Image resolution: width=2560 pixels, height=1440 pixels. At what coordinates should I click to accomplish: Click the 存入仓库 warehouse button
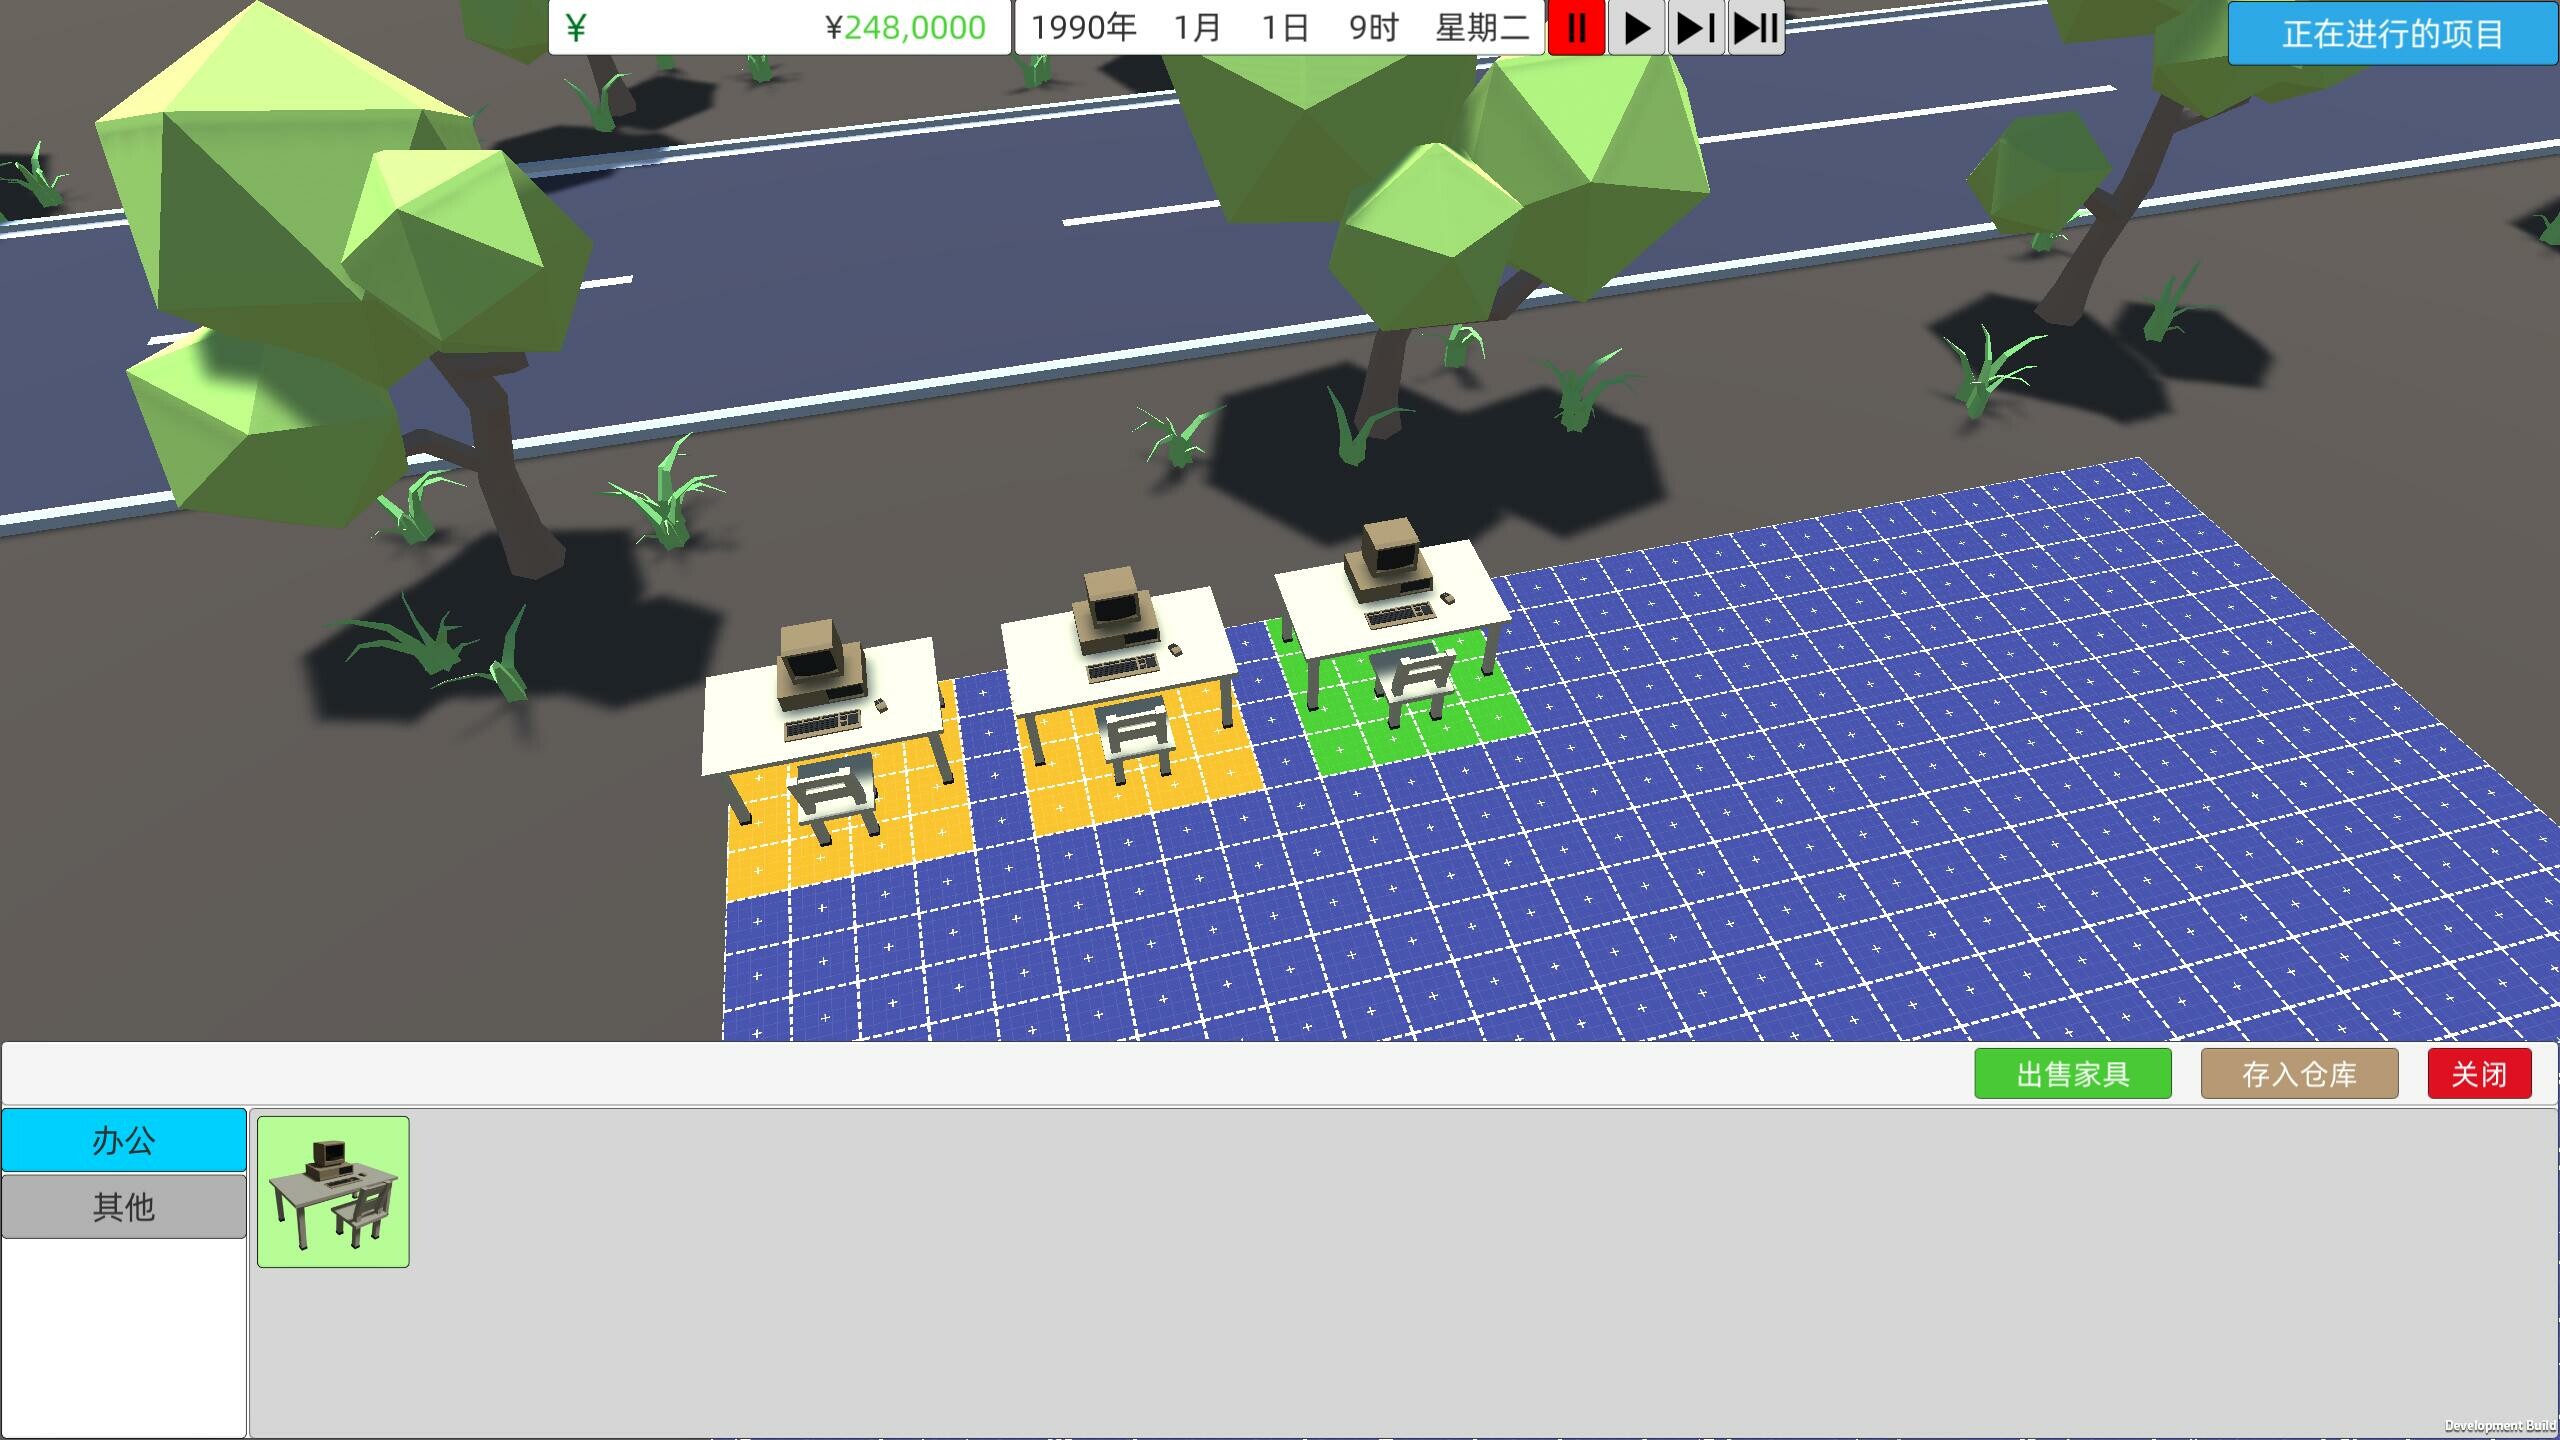pyautogui.click(x=2299, y=1073)
